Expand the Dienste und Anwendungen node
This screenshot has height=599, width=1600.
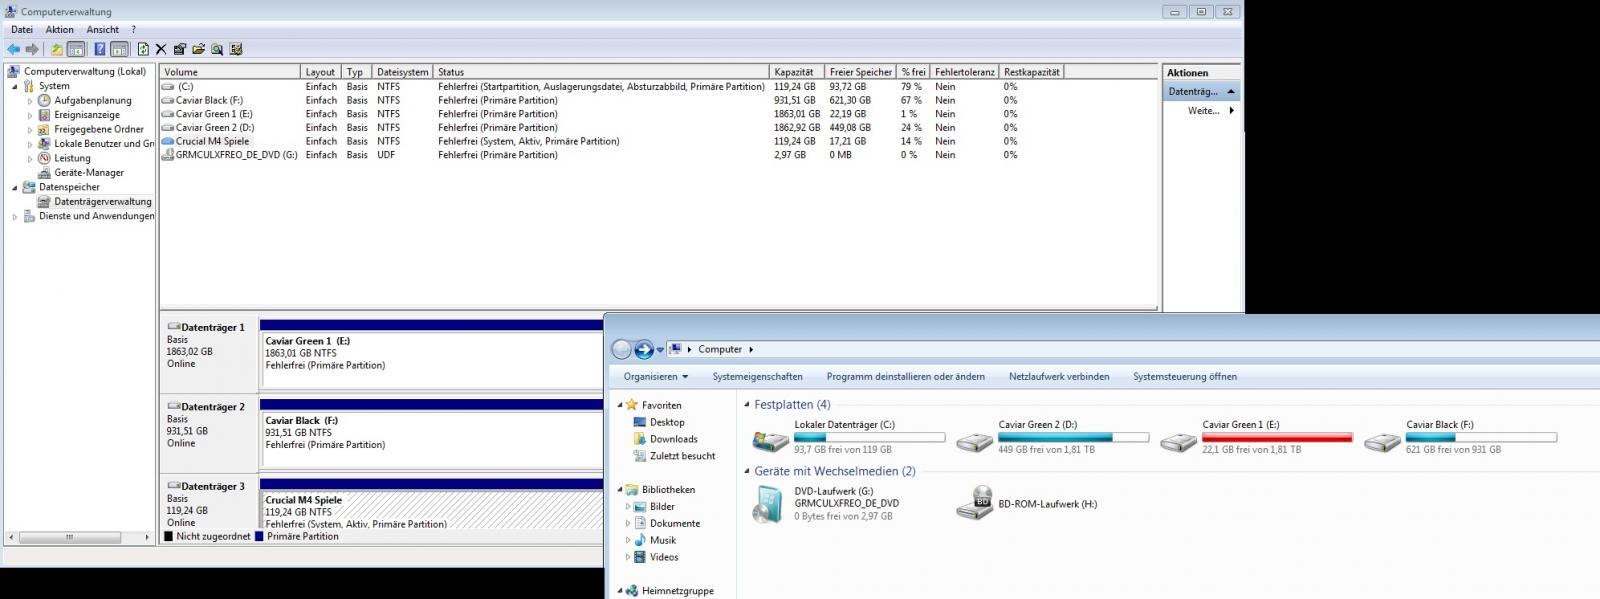tap(15, 216)
